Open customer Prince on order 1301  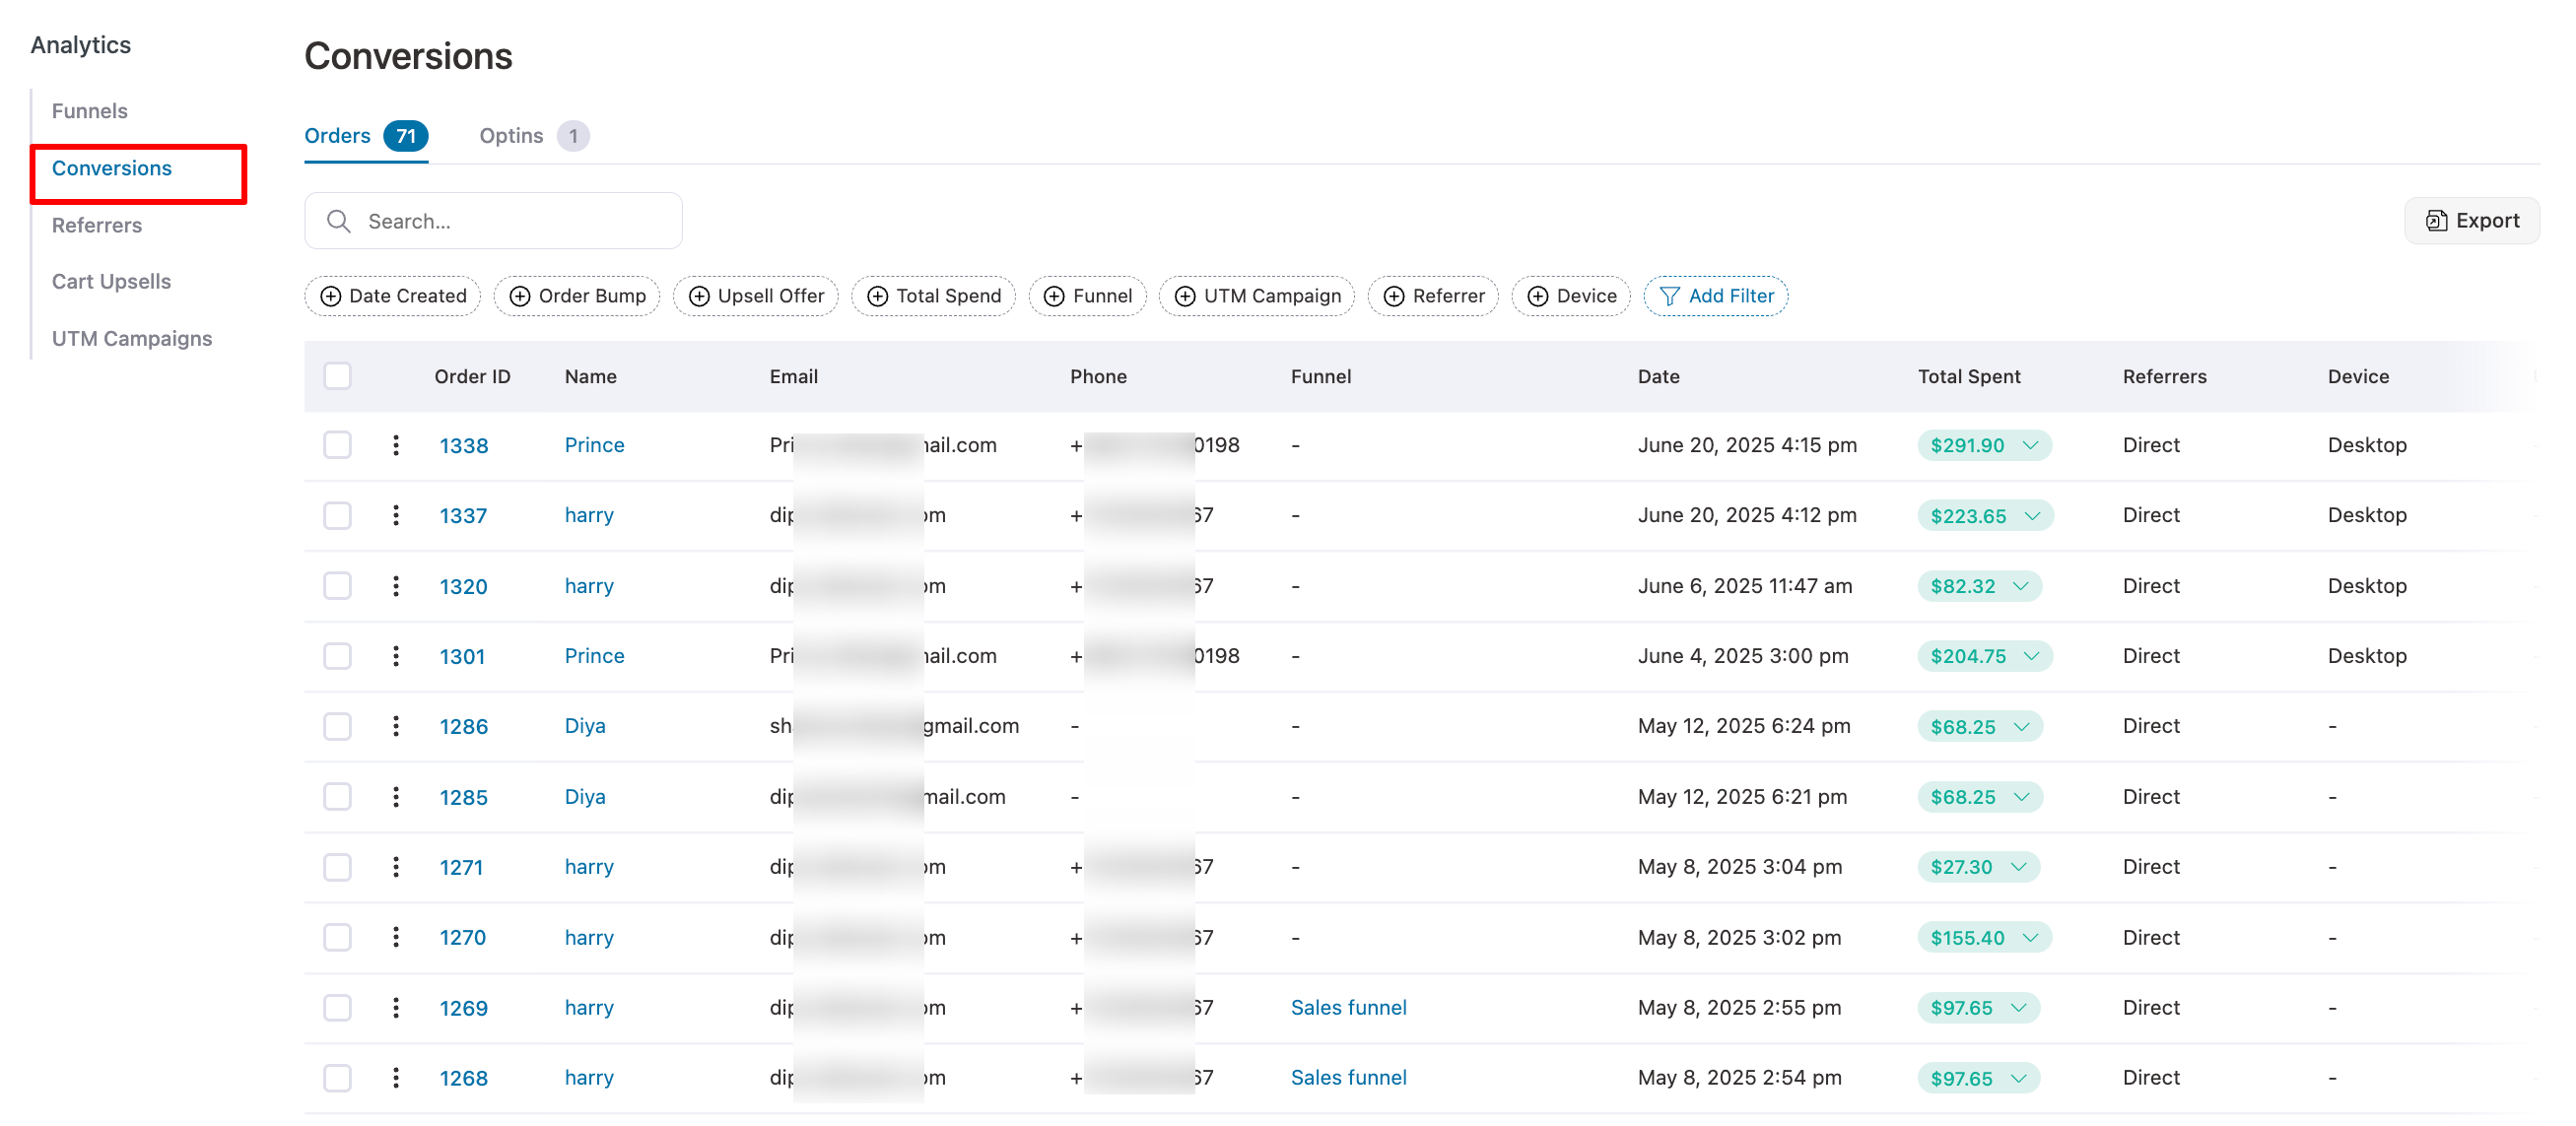pyautogui.click(x=594, y=656)
